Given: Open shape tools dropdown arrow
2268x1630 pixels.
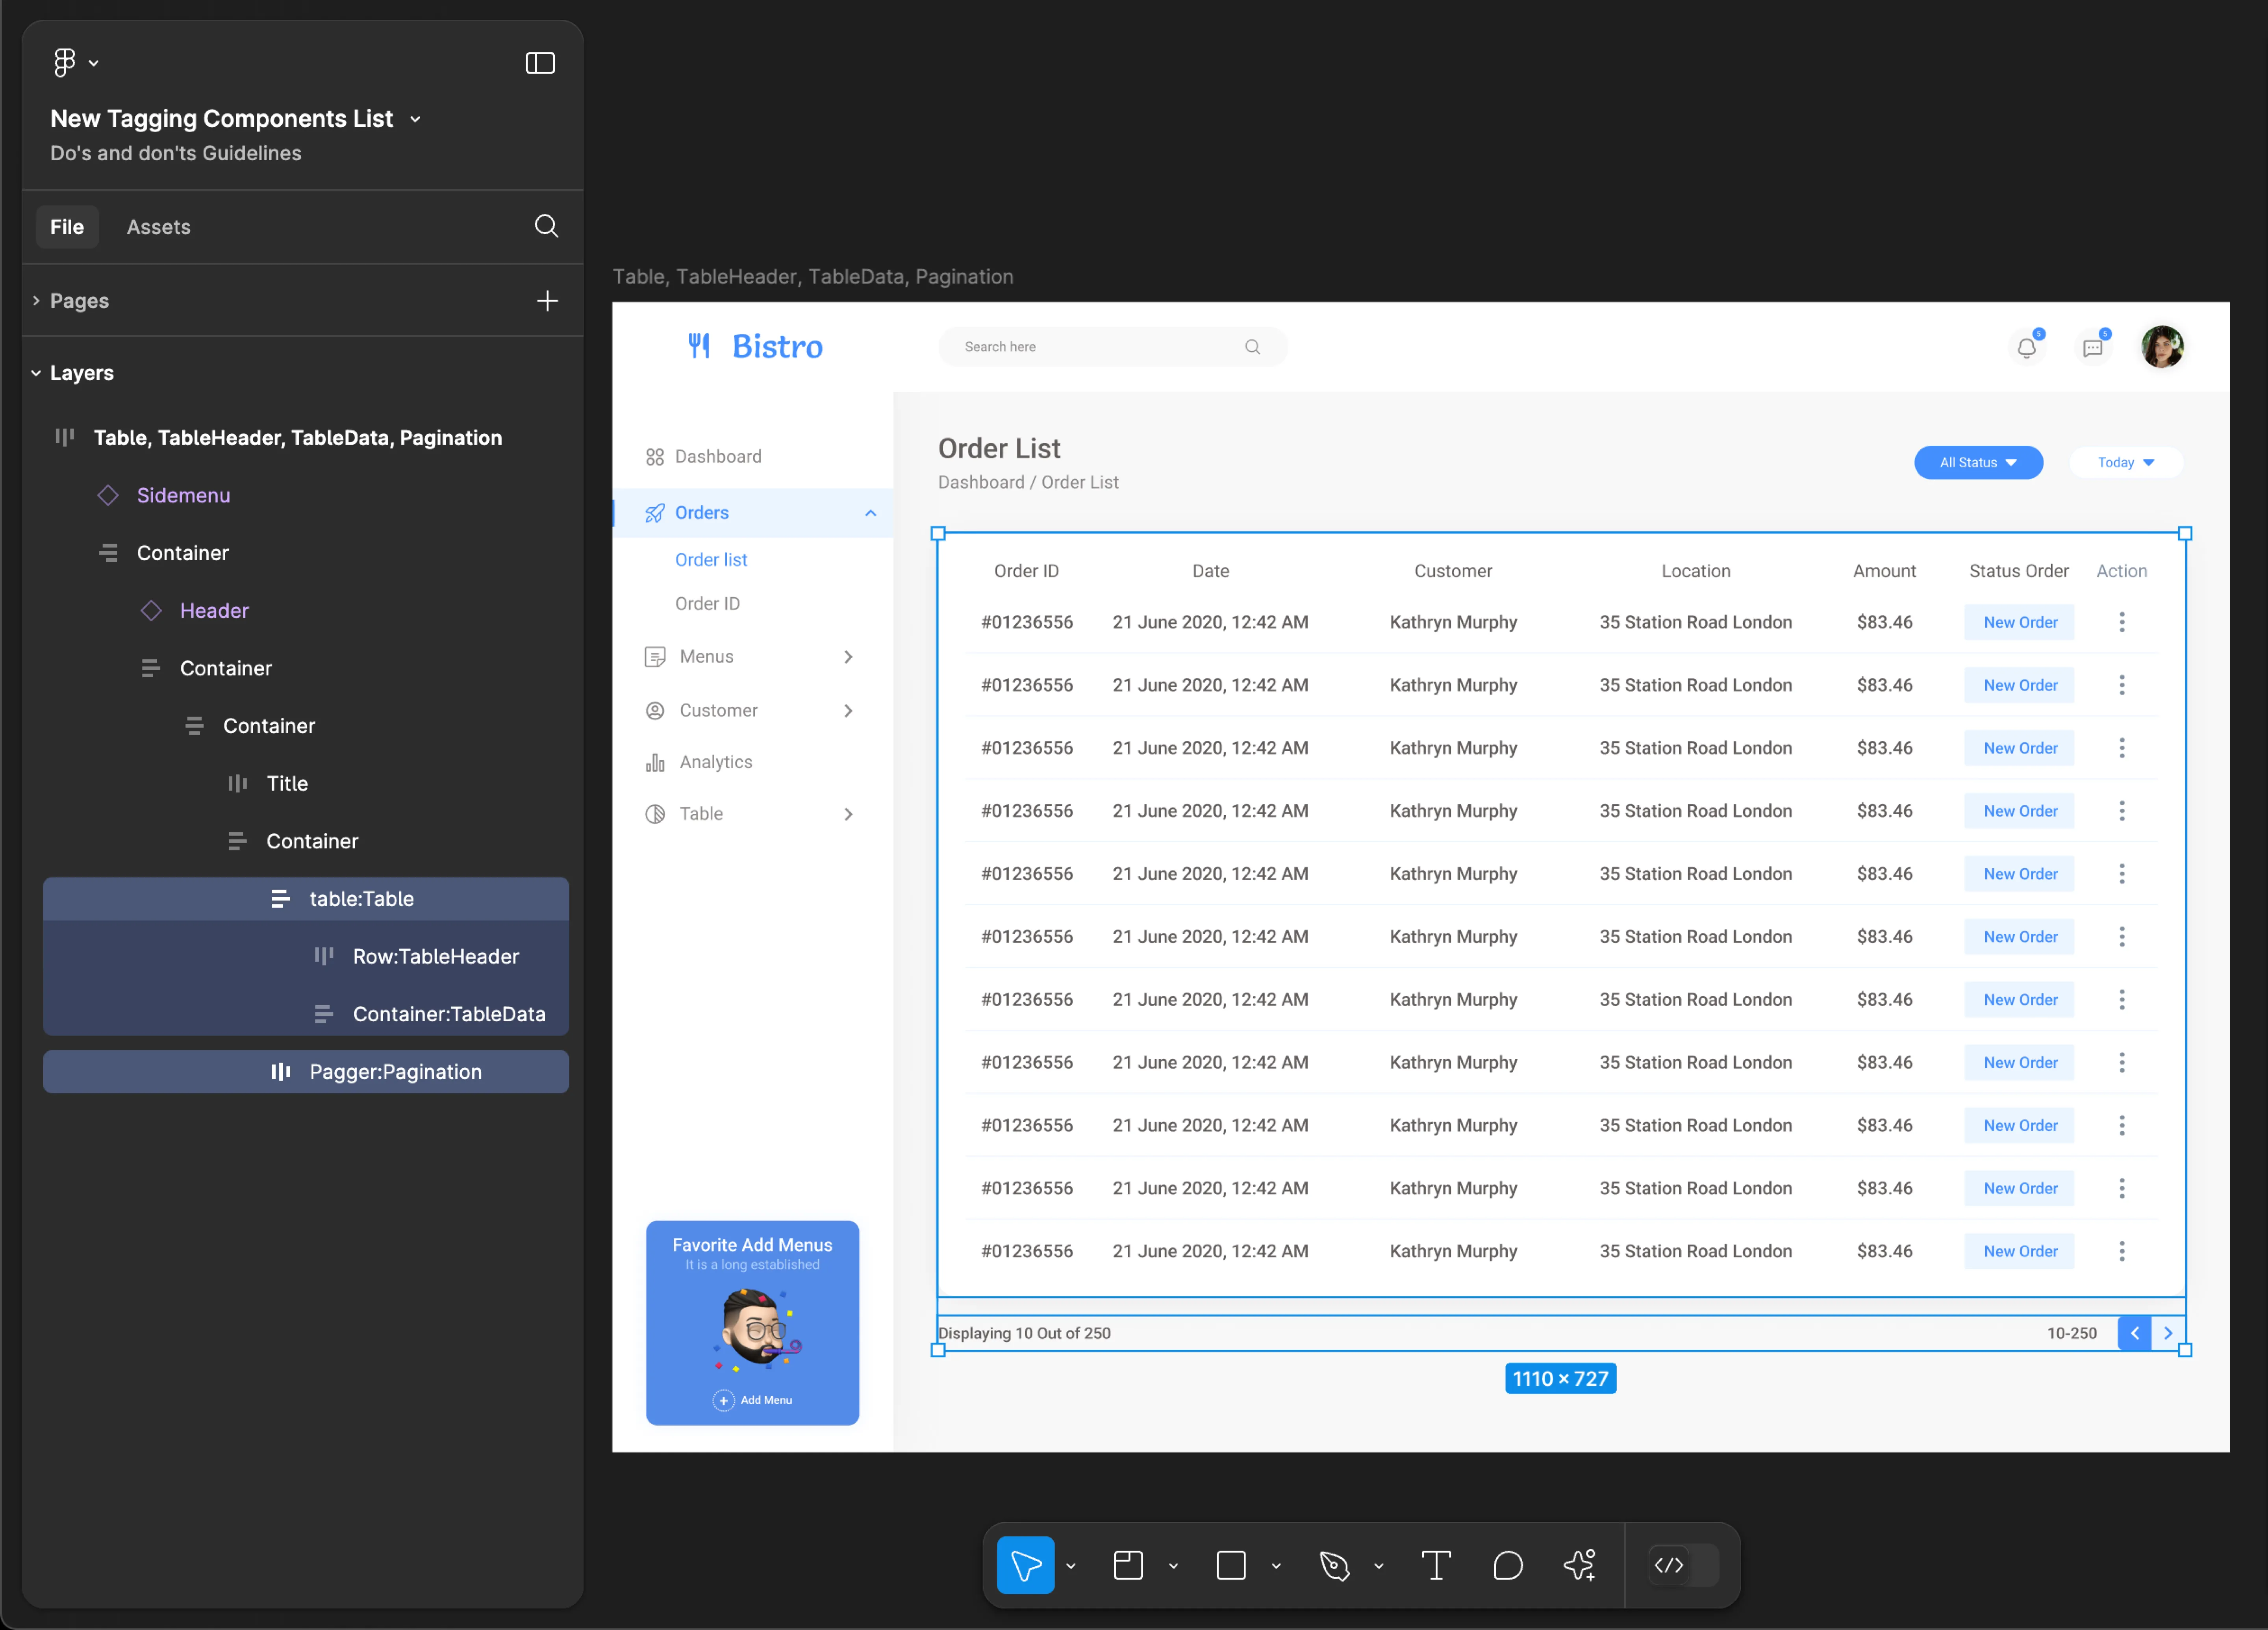Looking at the screenshot, I should click(1276, 1566).
